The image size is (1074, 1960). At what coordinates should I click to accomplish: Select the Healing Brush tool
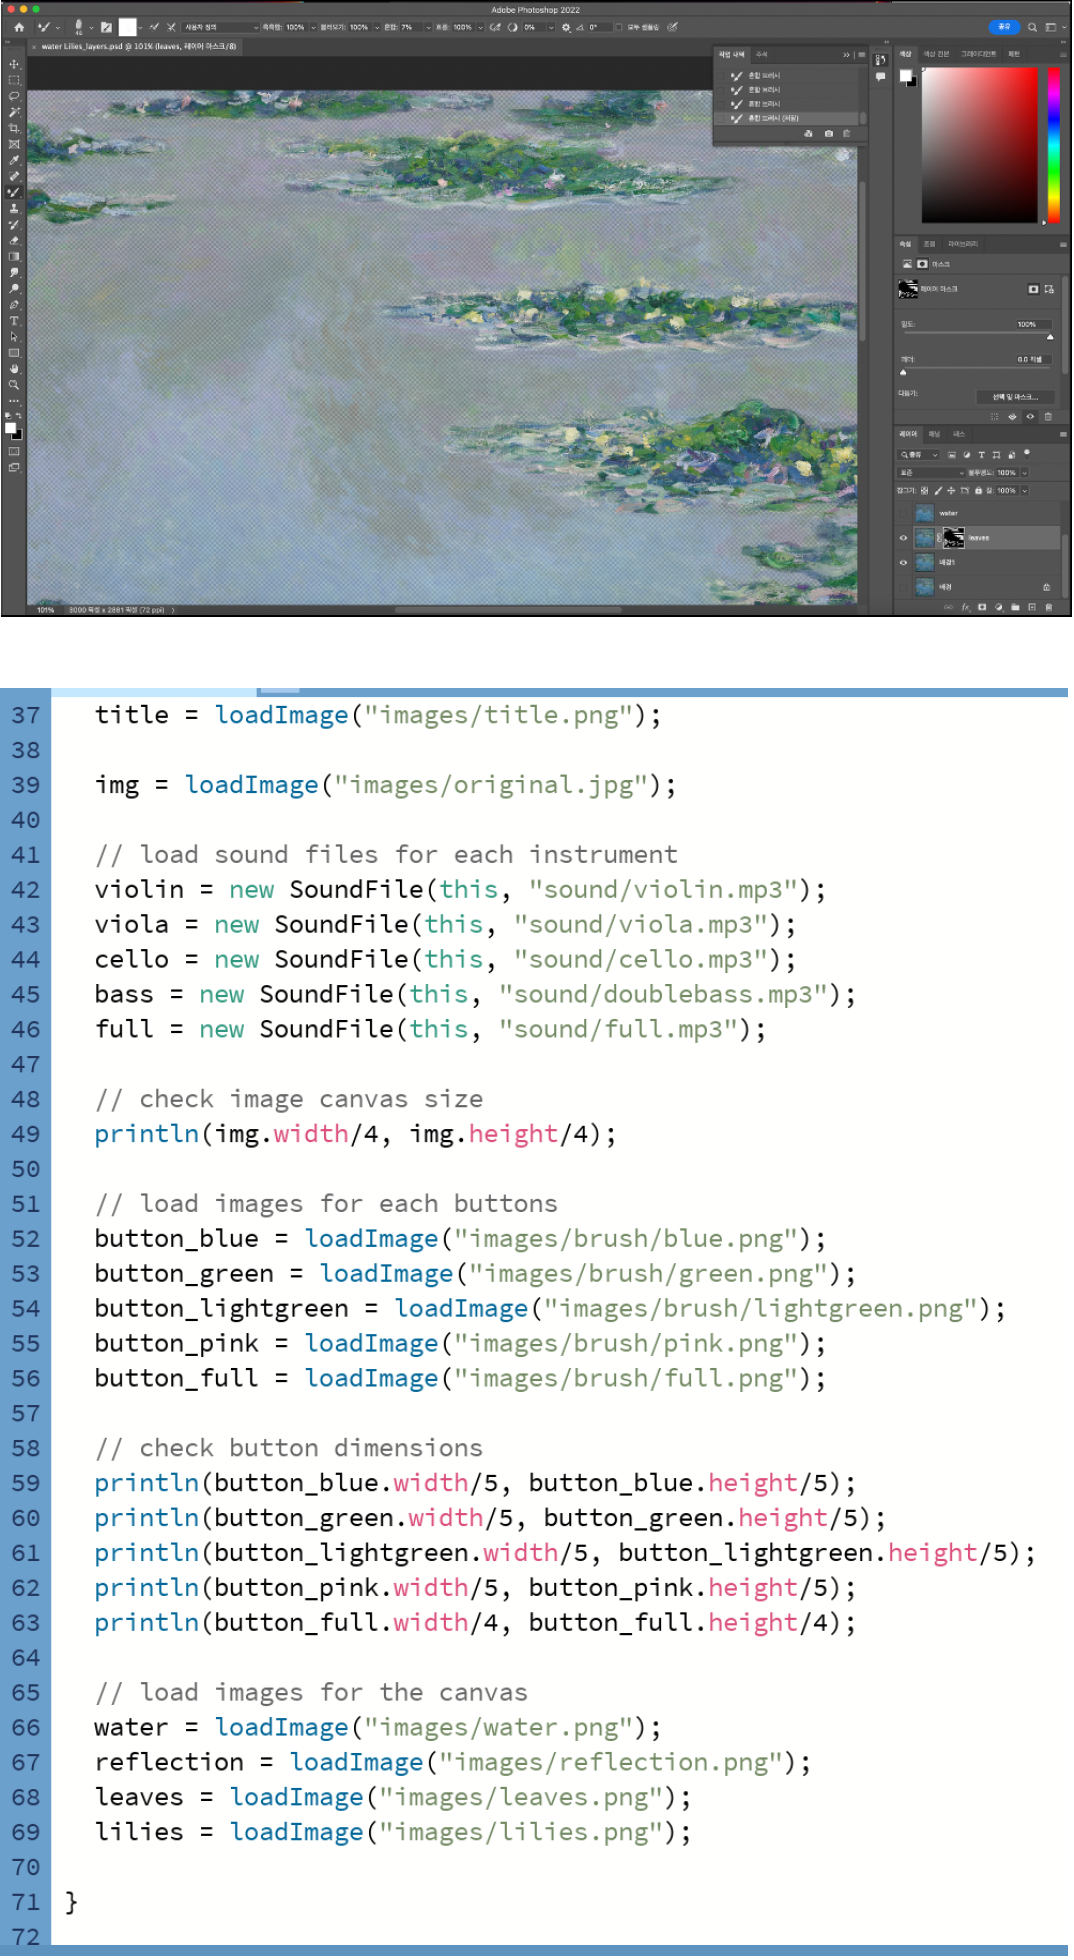14,176
